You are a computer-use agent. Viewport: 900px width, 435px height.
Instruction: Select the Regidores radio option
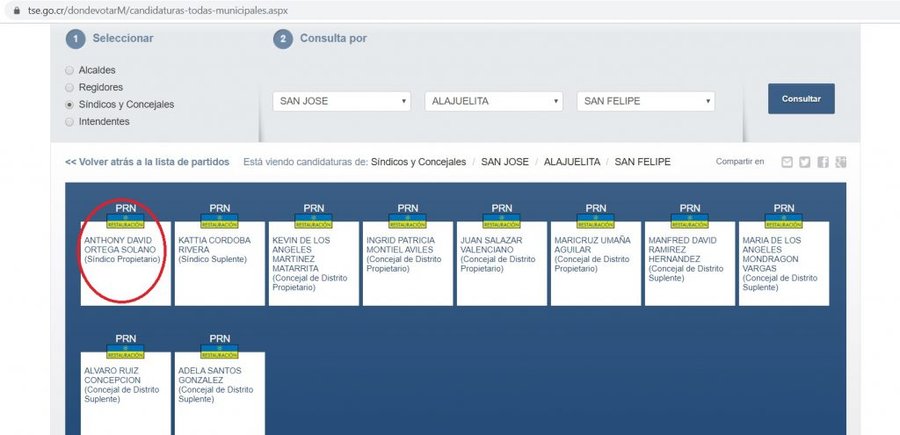coord(69,88)
